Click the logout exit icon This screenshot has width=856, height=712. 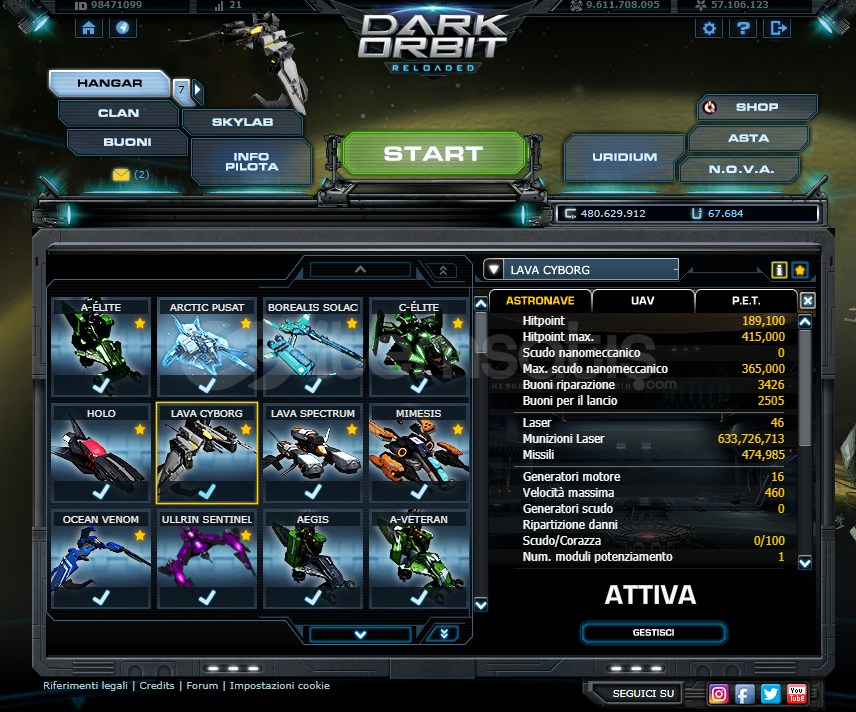[777, 28]
